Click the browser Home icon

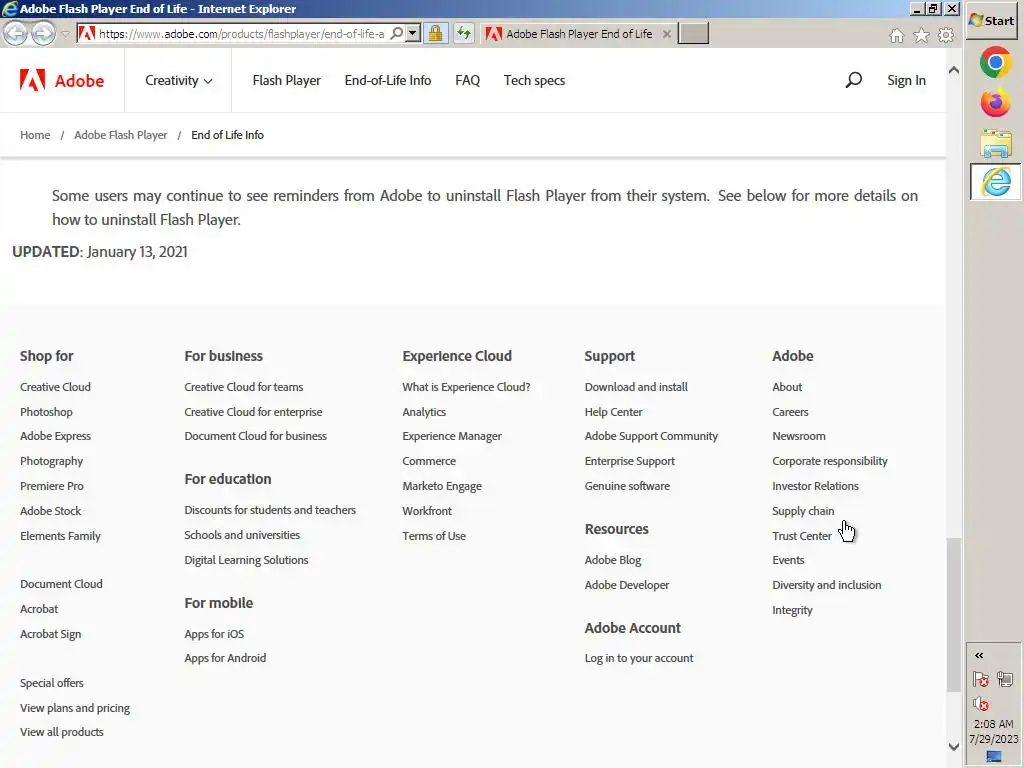[897, 35]
